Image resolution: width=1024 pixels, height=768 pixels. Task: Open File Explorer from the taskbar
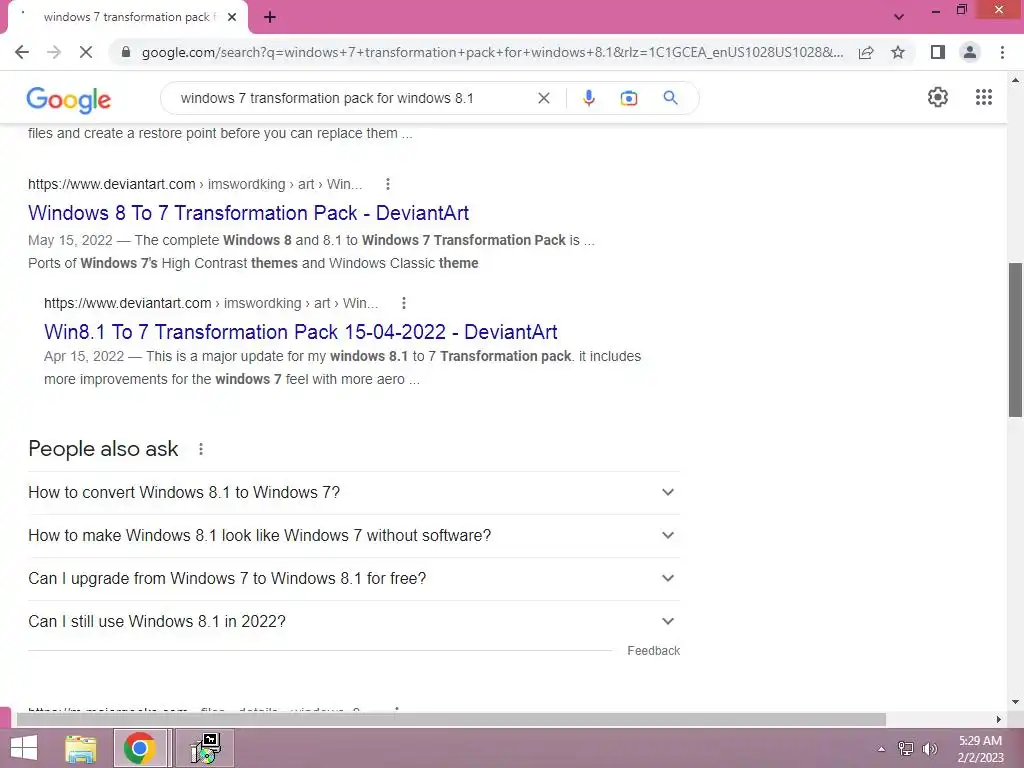coord(81,748)
